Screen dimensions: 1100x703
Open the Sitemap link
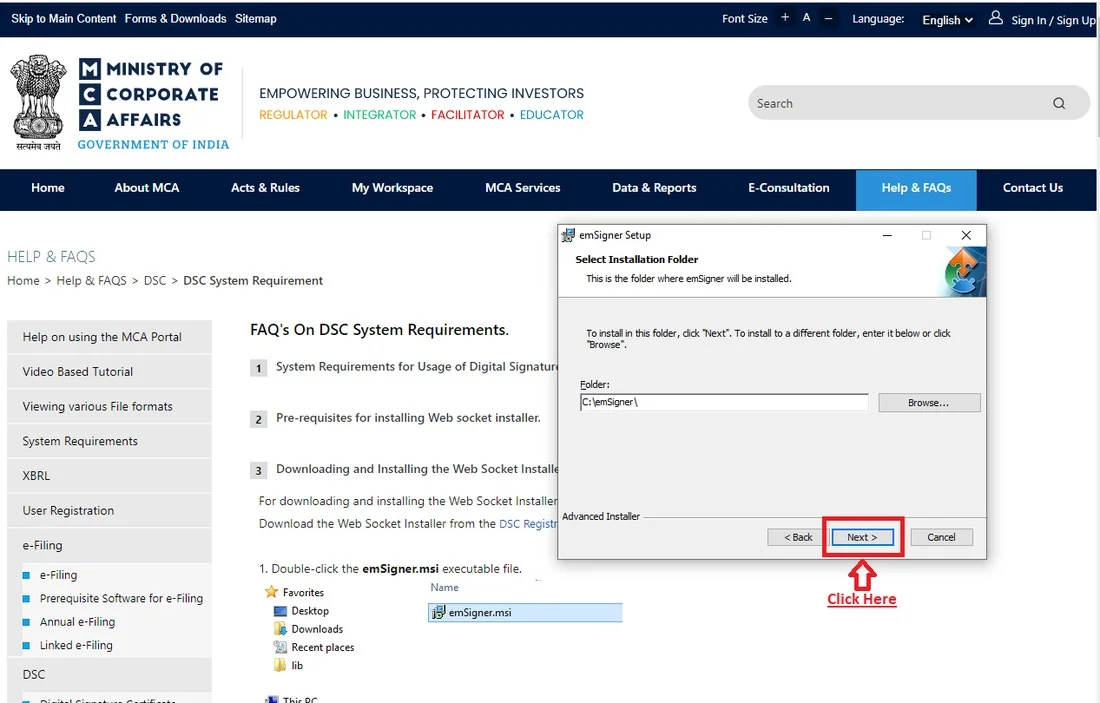click(255, 19)
